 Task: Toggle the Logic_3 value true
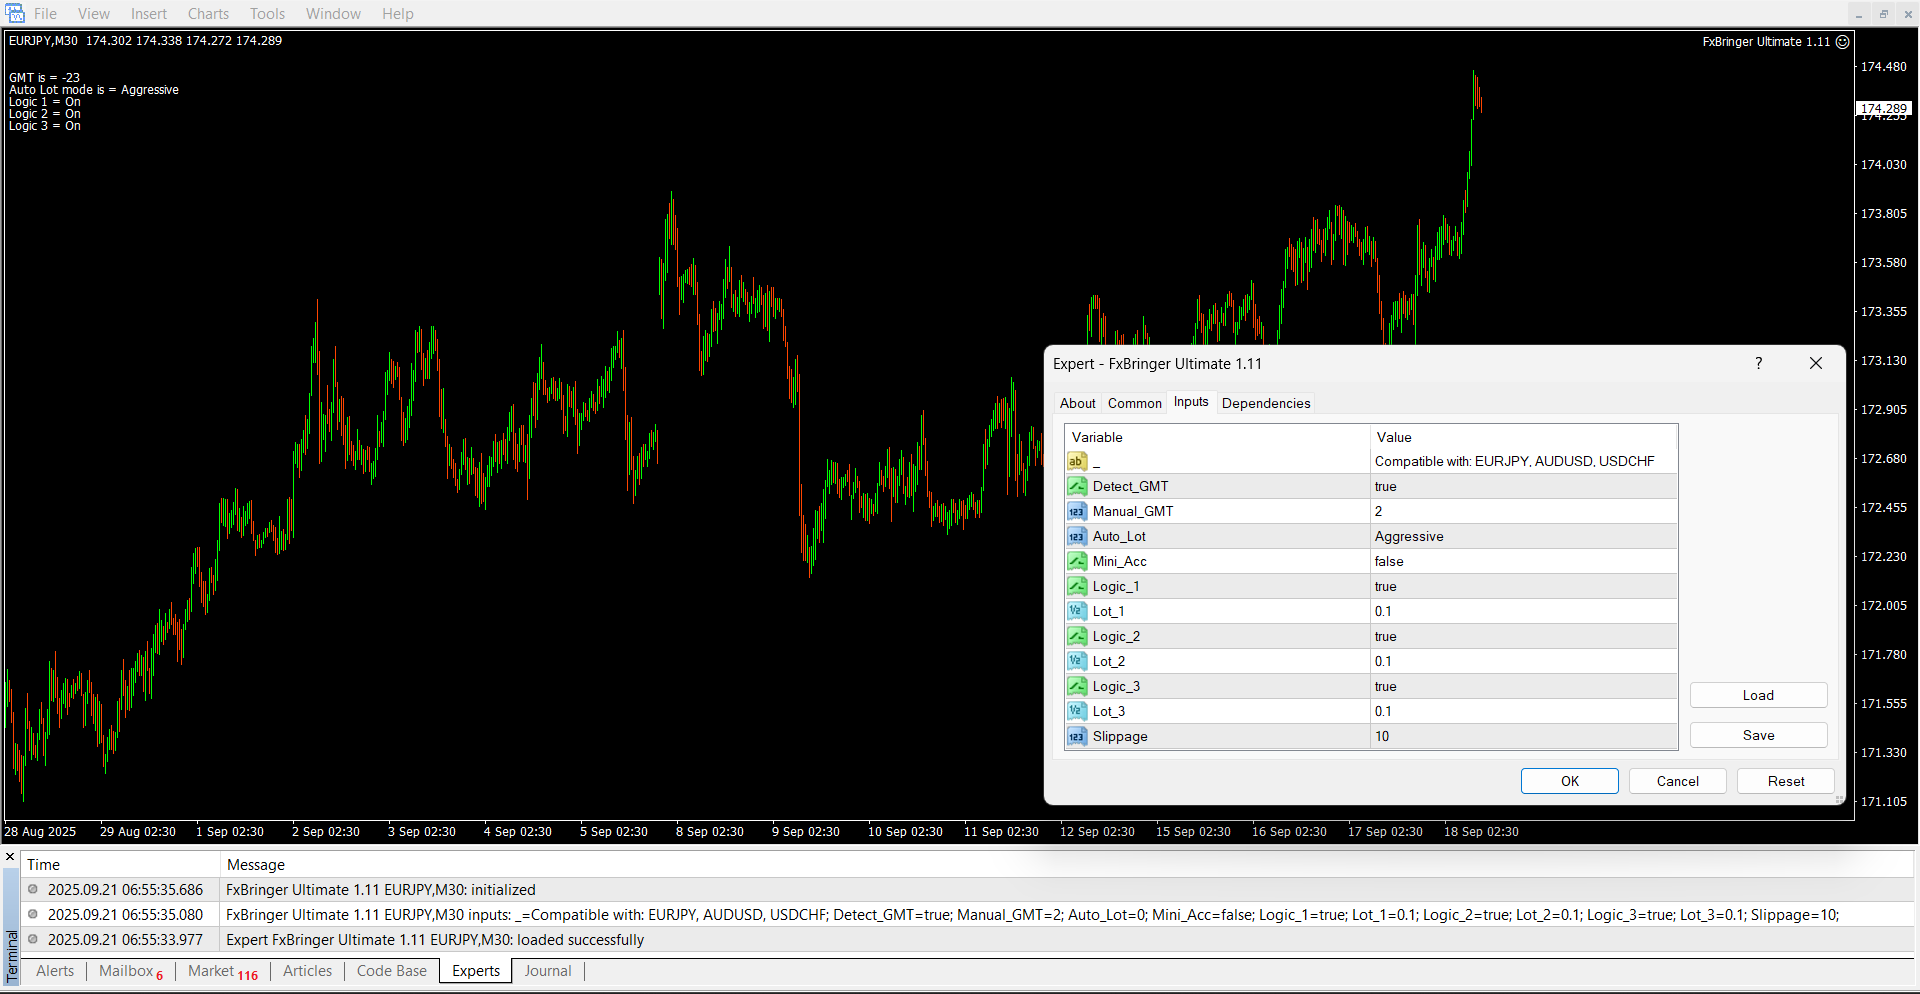[1523, 686]
